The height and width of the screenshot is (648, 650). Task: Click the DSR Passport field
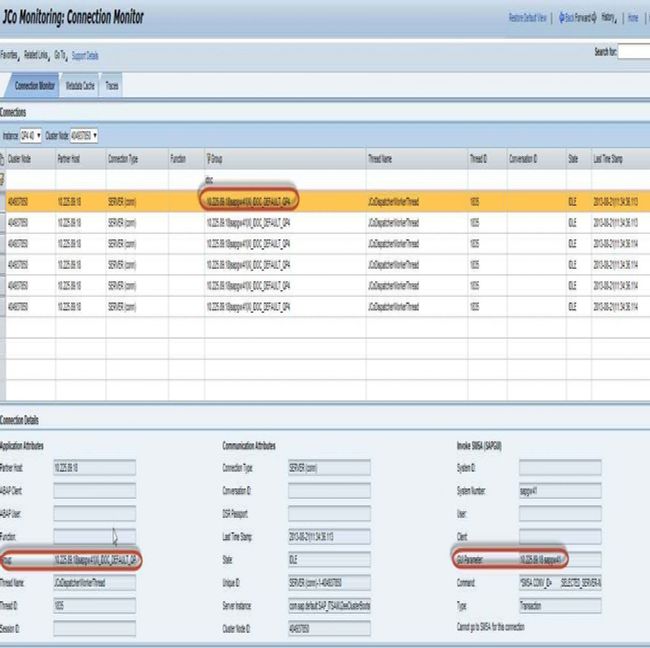tap(329, 514)
